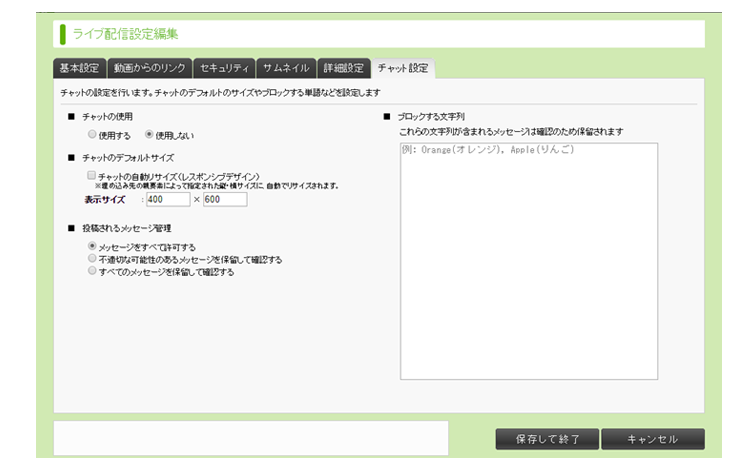This screenshot has height=470, width=750.
Task: Select the チャット設定 tab
Action: (403, 68)
